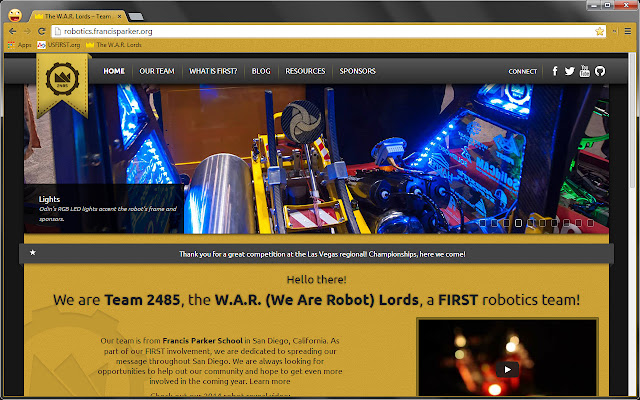Close The W.A.R. Lords browser tab
Screen dimensions: 640x400
click(120, 16)
